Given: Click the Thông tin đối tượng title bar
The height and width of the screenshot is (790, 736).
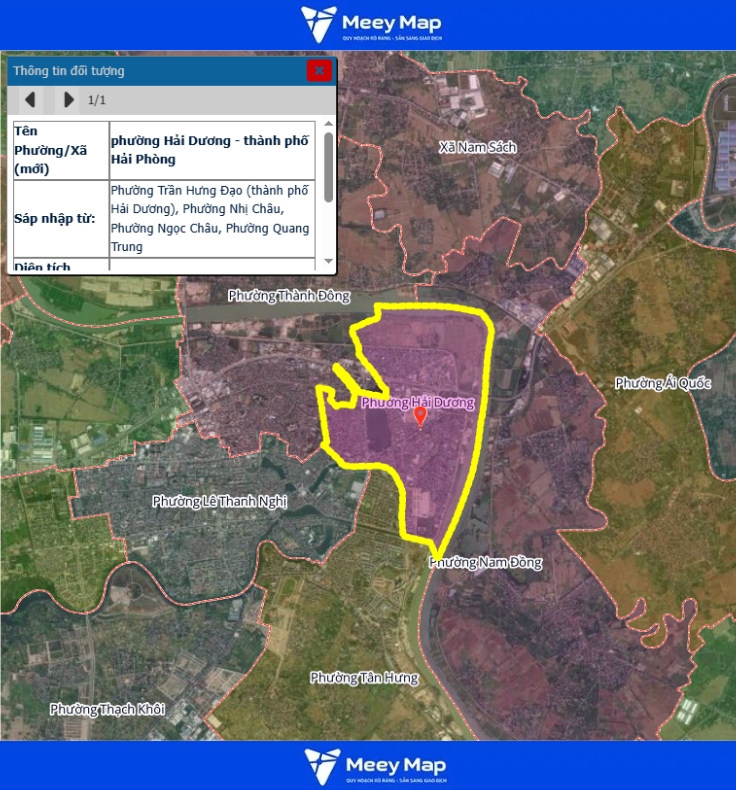Looking at the screenshot, I should click(x=150, y=71).
